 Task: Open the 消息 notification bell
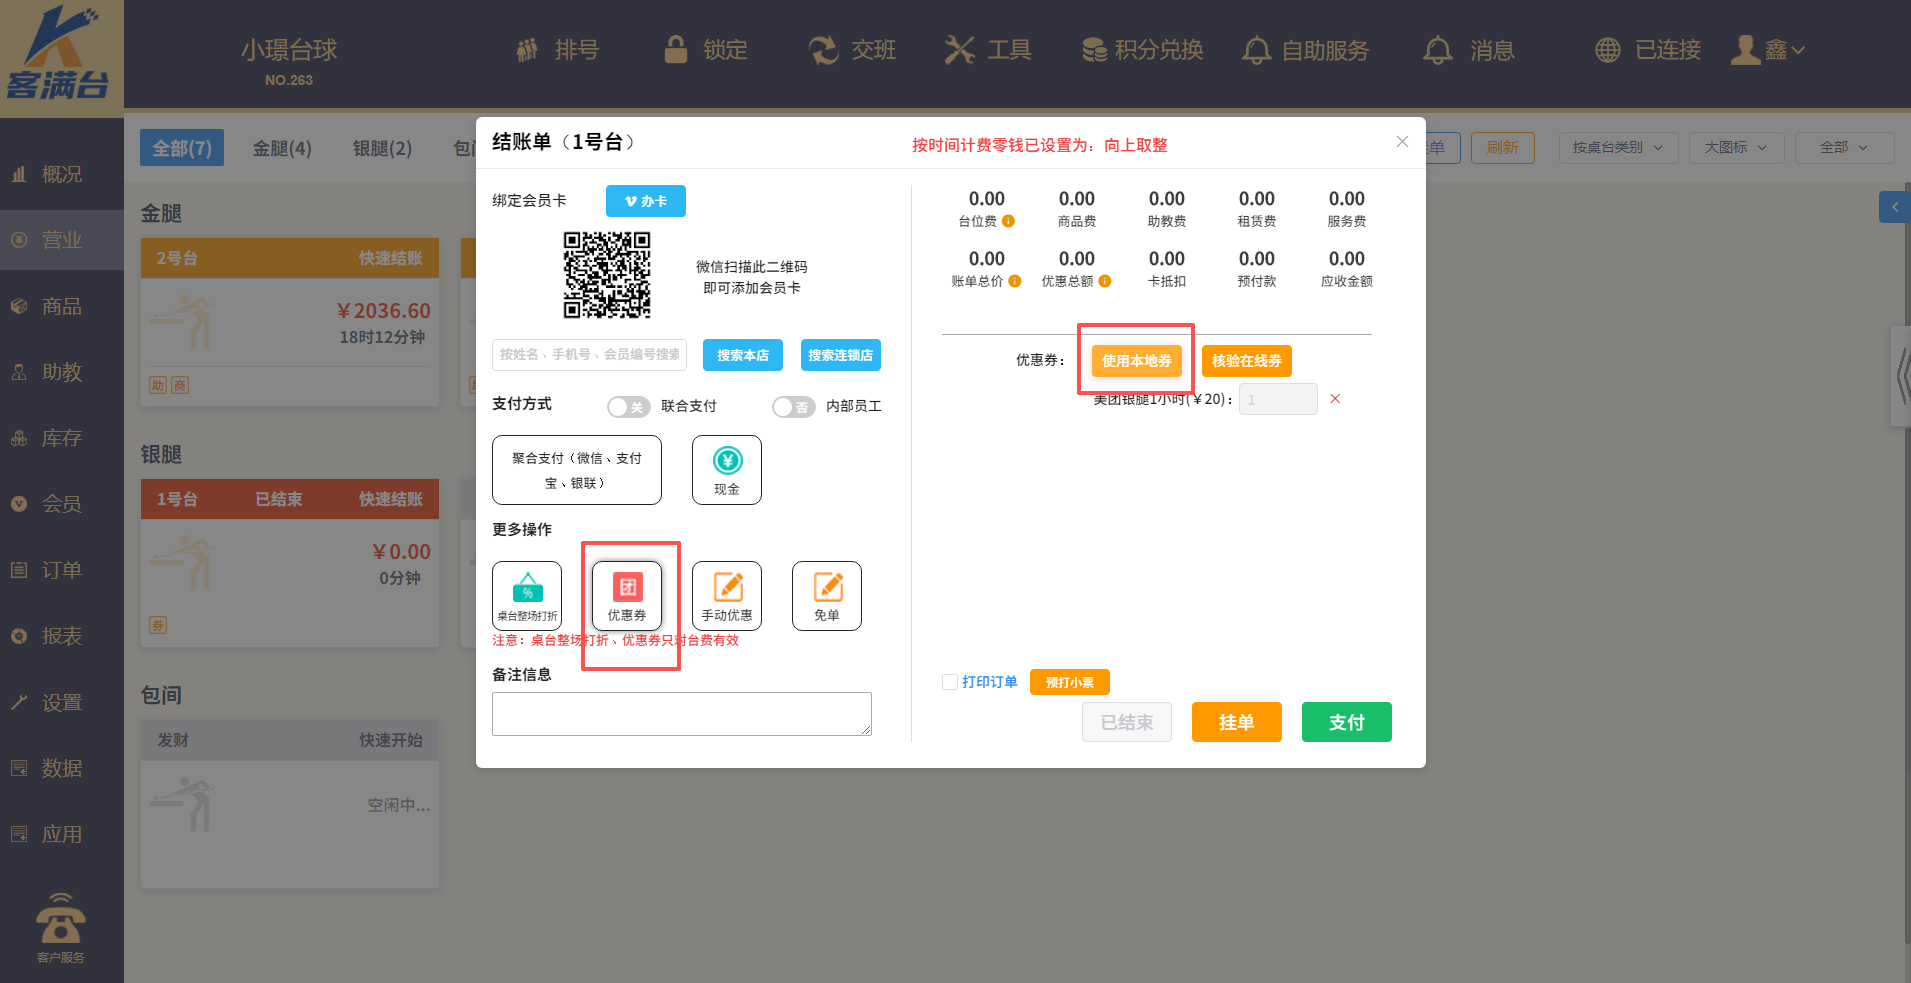(1438, 50)
